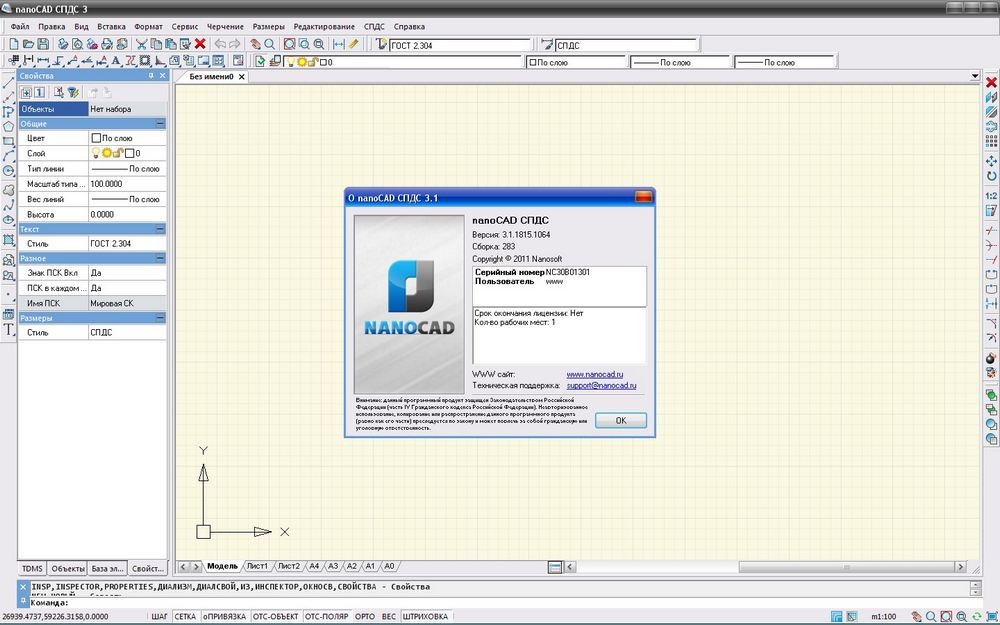
Task: Cut selection with the scissors icon
Action: point(141,44)
